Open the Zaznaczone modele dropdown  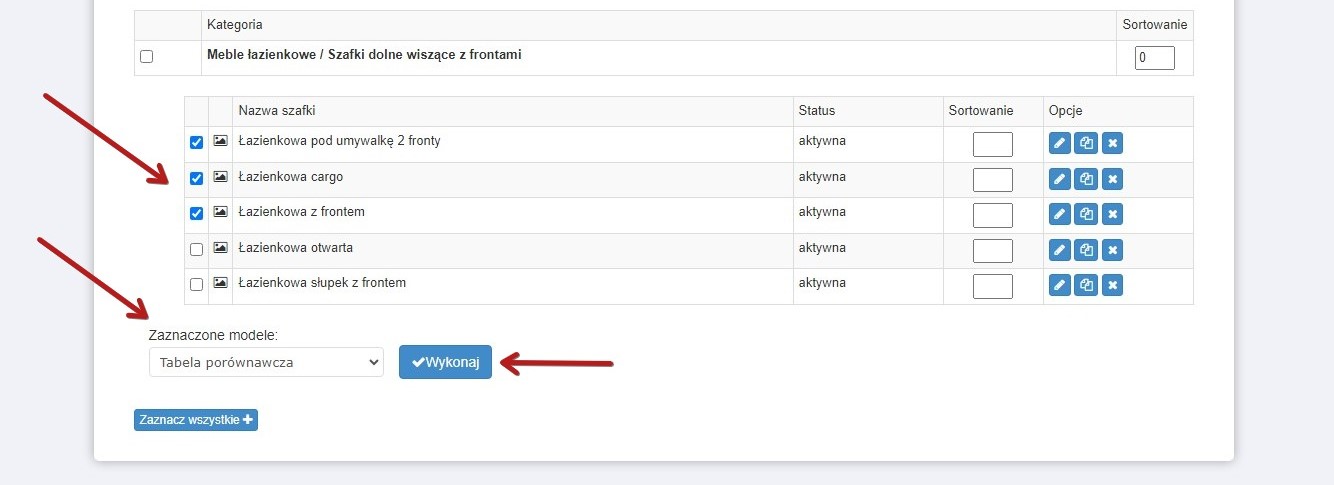pos(266,362)
